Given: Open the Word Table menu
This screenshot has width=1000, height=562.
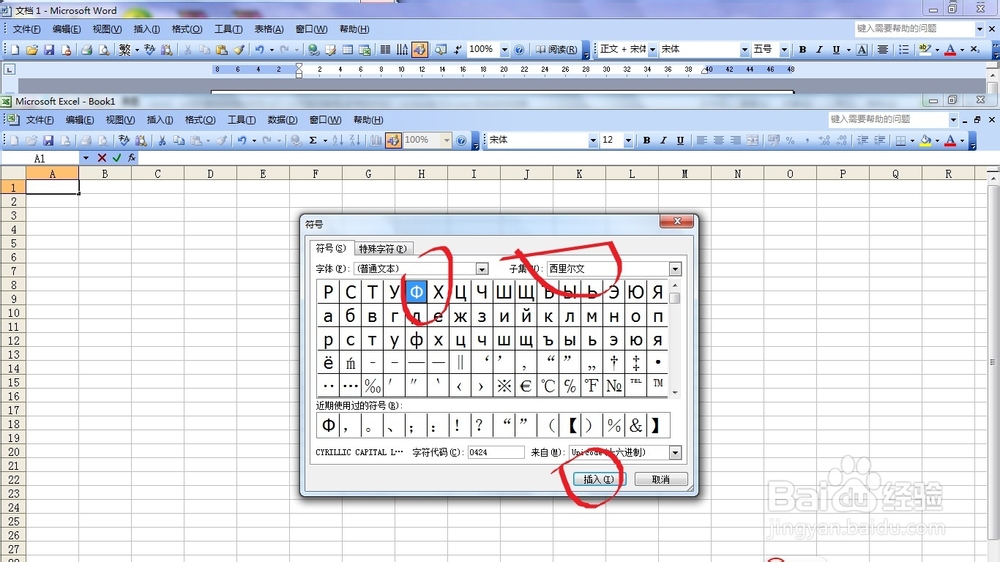Looking at the screenshot, I should [268, 29].
